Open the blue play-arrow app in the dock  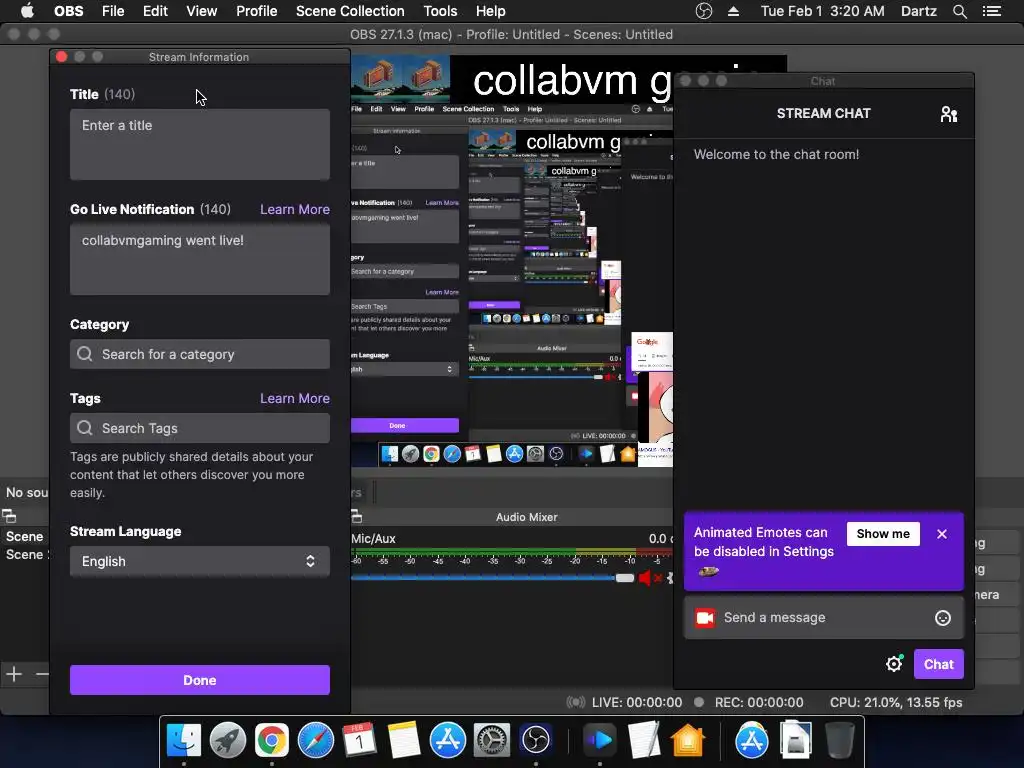[x=599, y=740]
